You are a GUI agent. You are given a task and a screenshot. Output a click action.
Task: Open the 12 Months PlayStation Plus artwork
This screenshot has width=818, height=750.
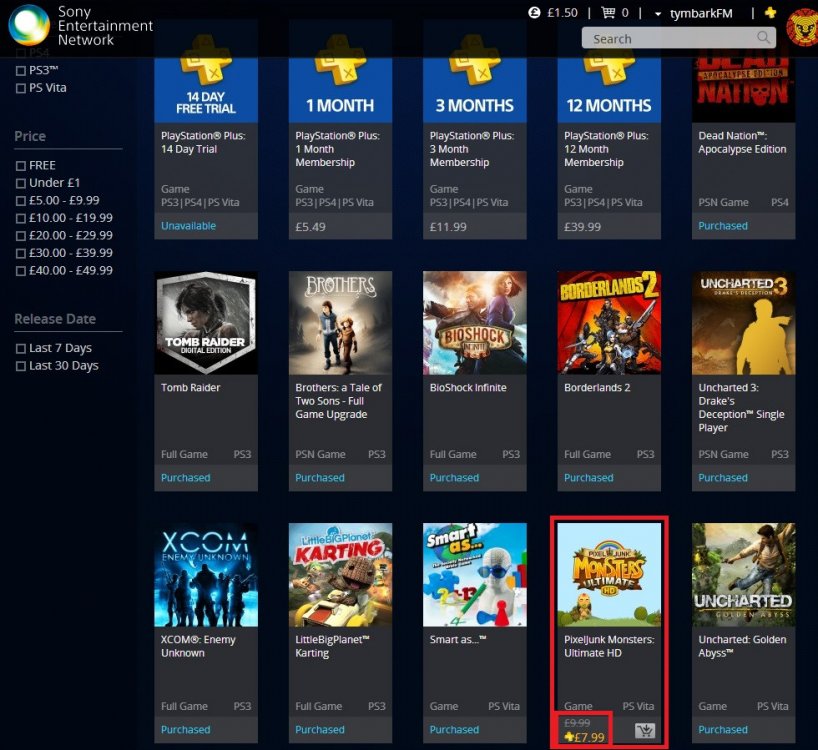tap(609, 78)
